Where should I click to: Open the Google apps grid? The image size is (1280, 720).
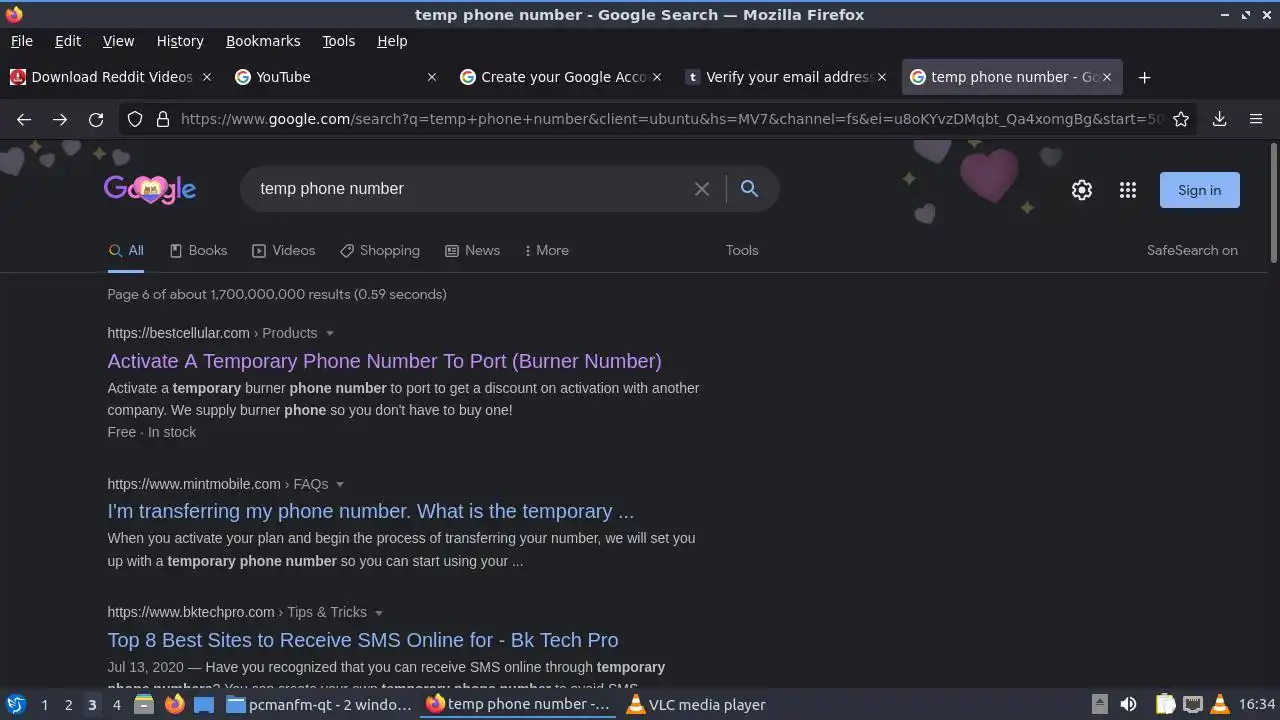click(x=1127, y=190)
